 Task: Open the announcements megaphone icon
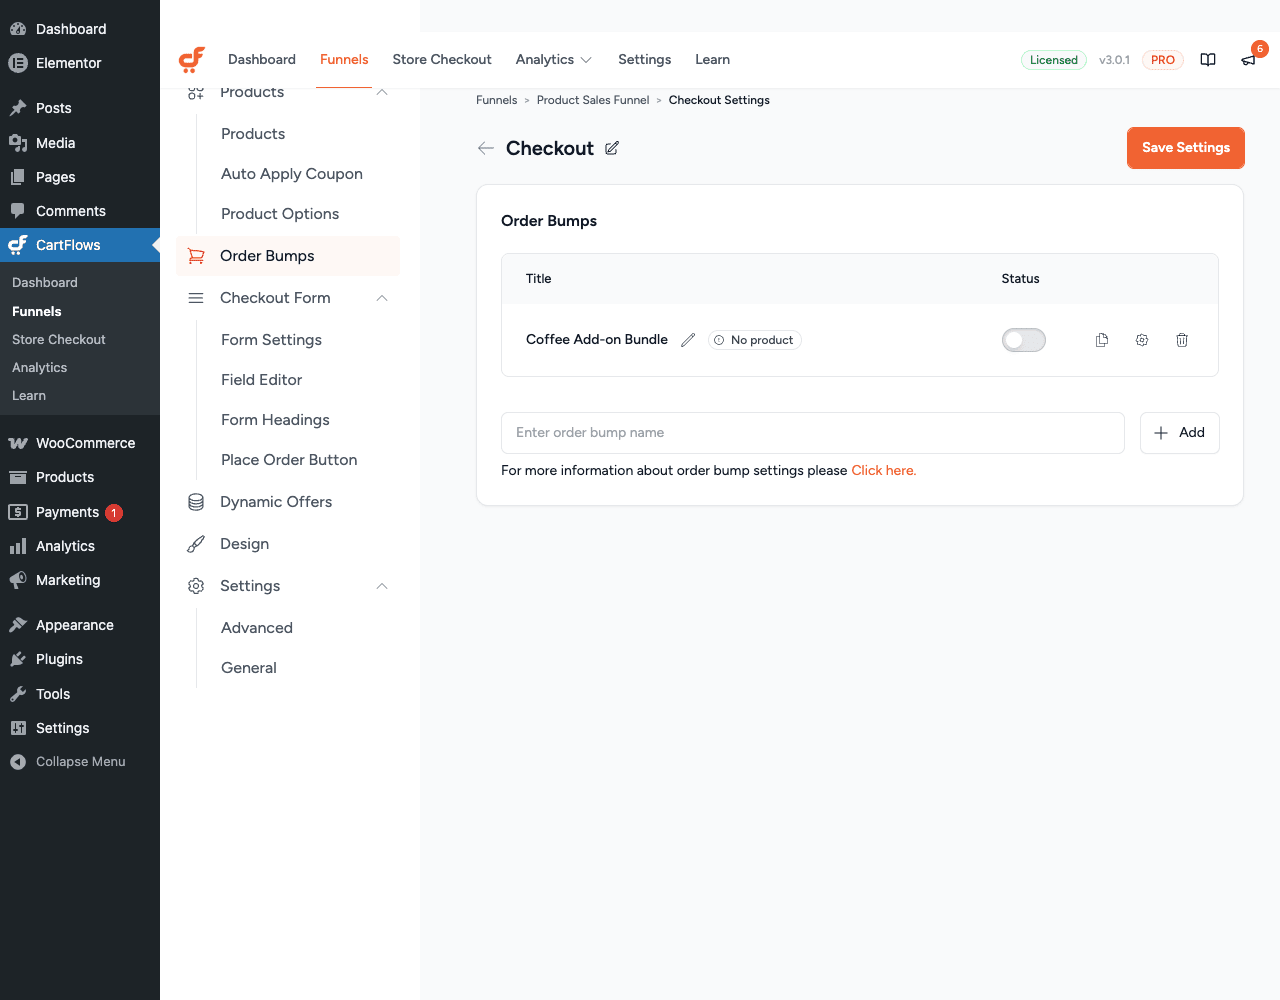point(1248,60)
